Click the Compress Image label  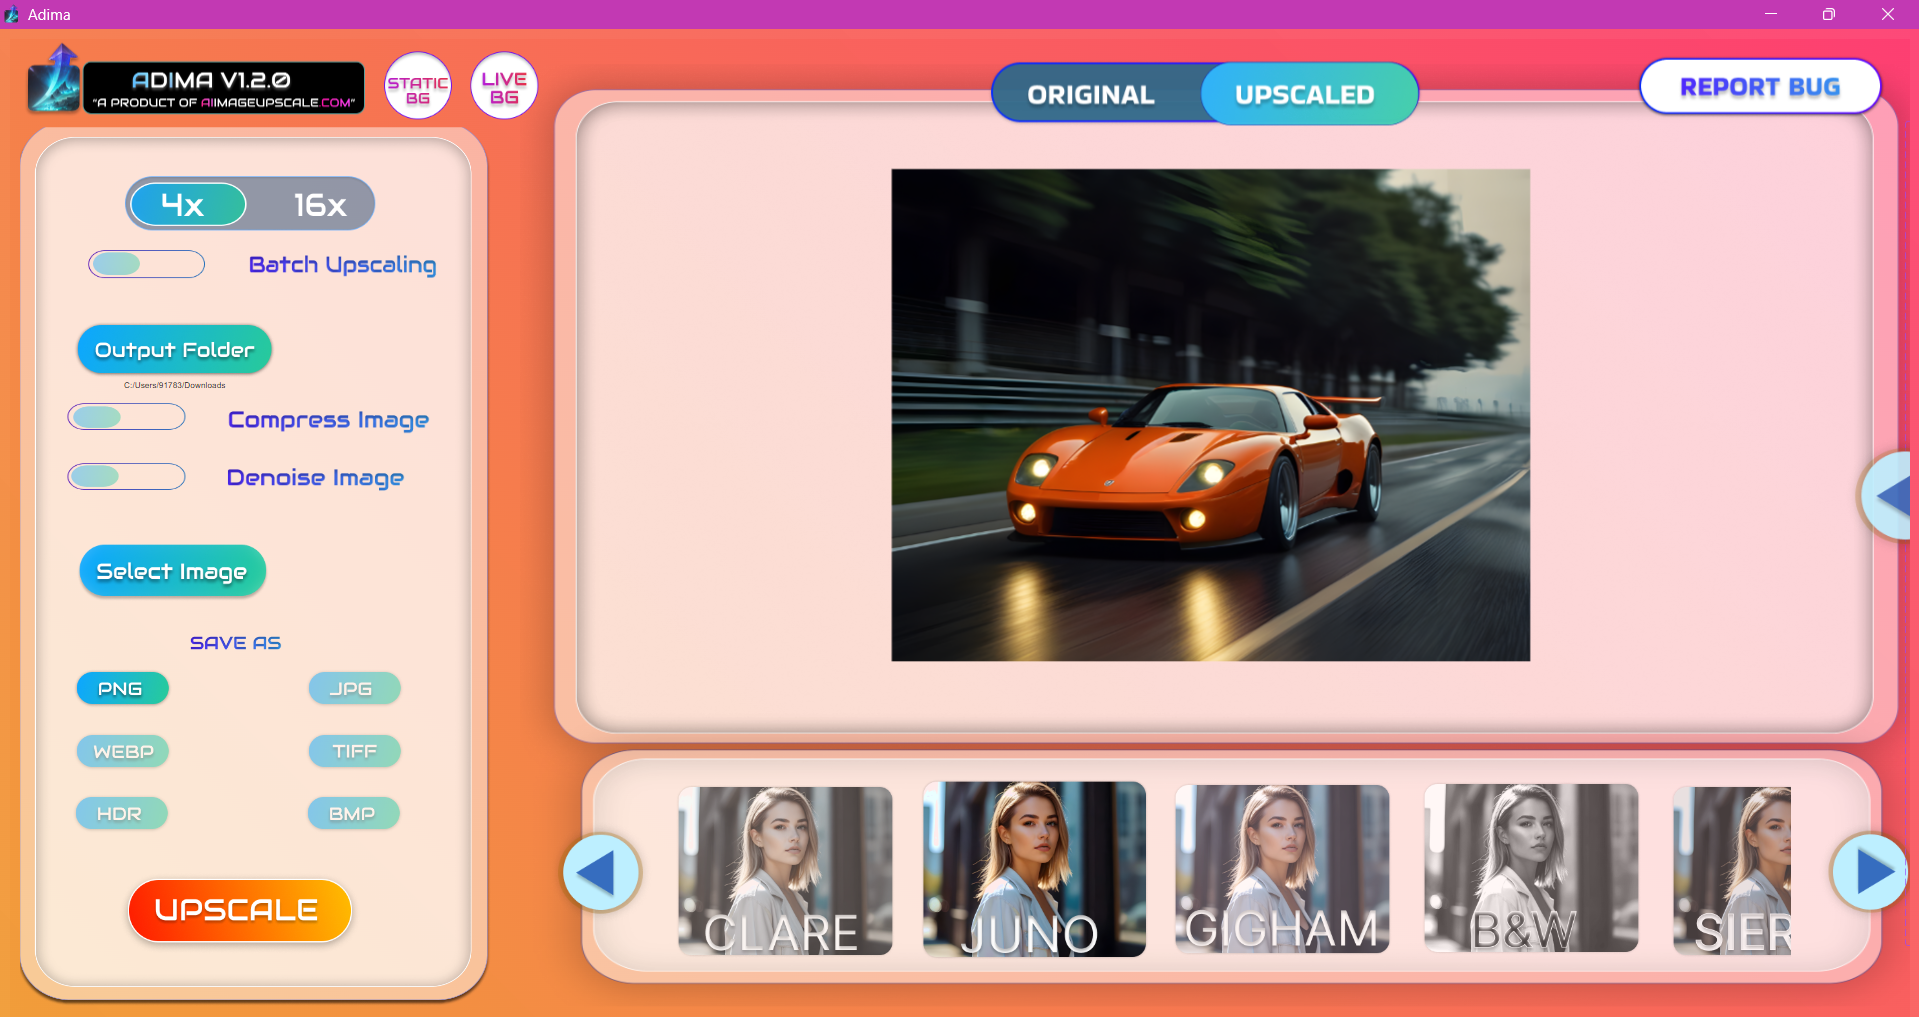coord(328,420)
